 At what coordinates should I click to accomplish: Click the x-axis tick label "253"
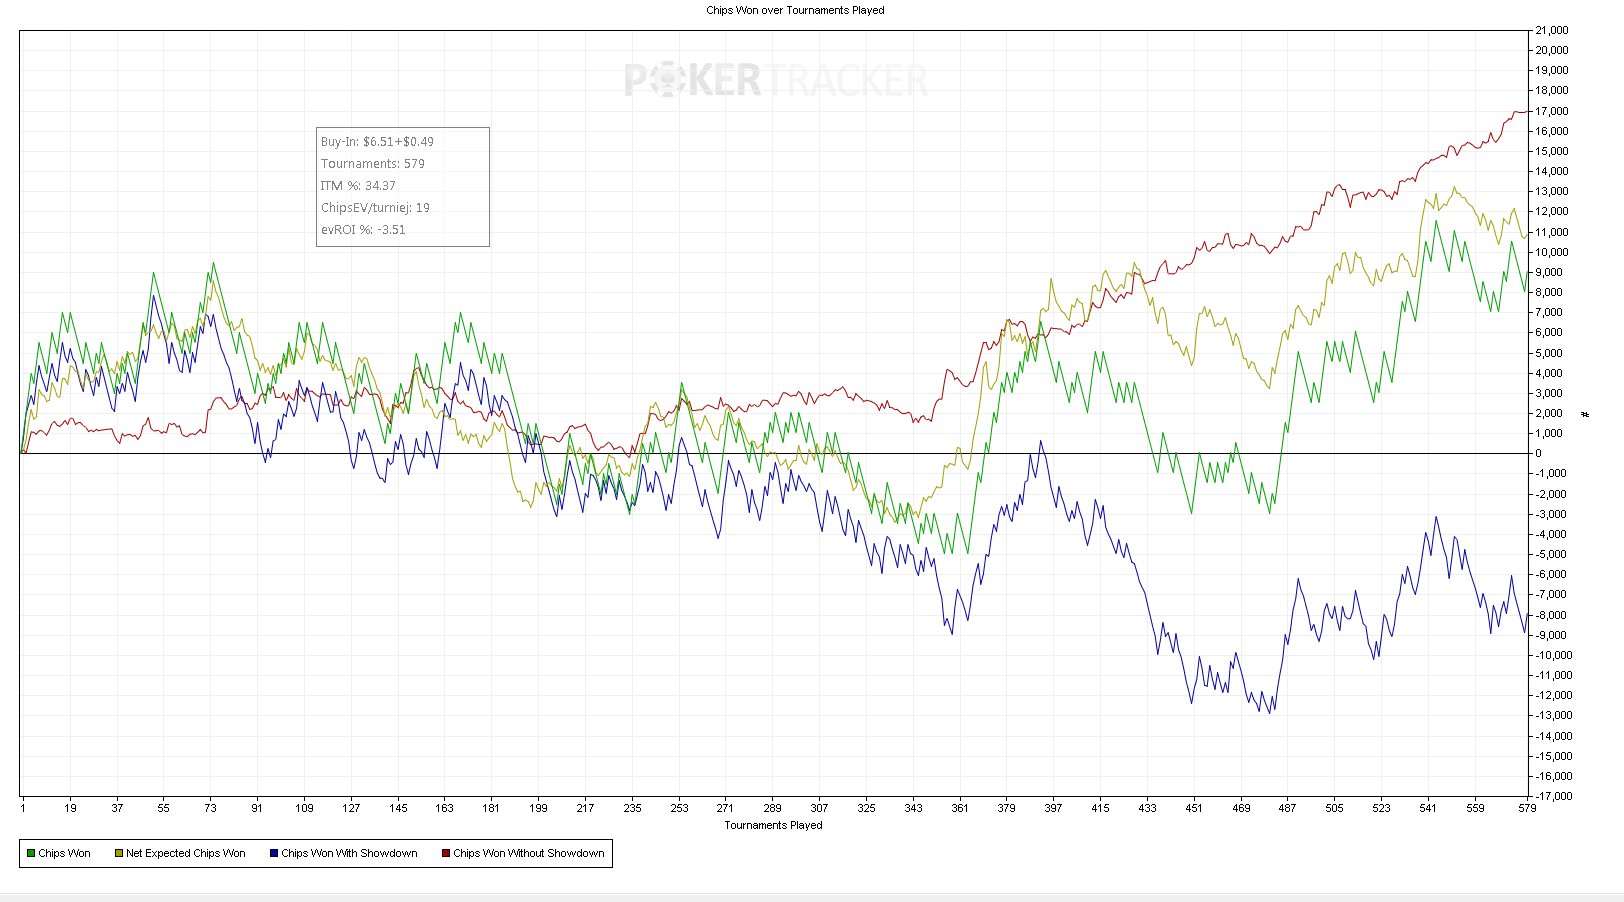[x=679, y=808]
